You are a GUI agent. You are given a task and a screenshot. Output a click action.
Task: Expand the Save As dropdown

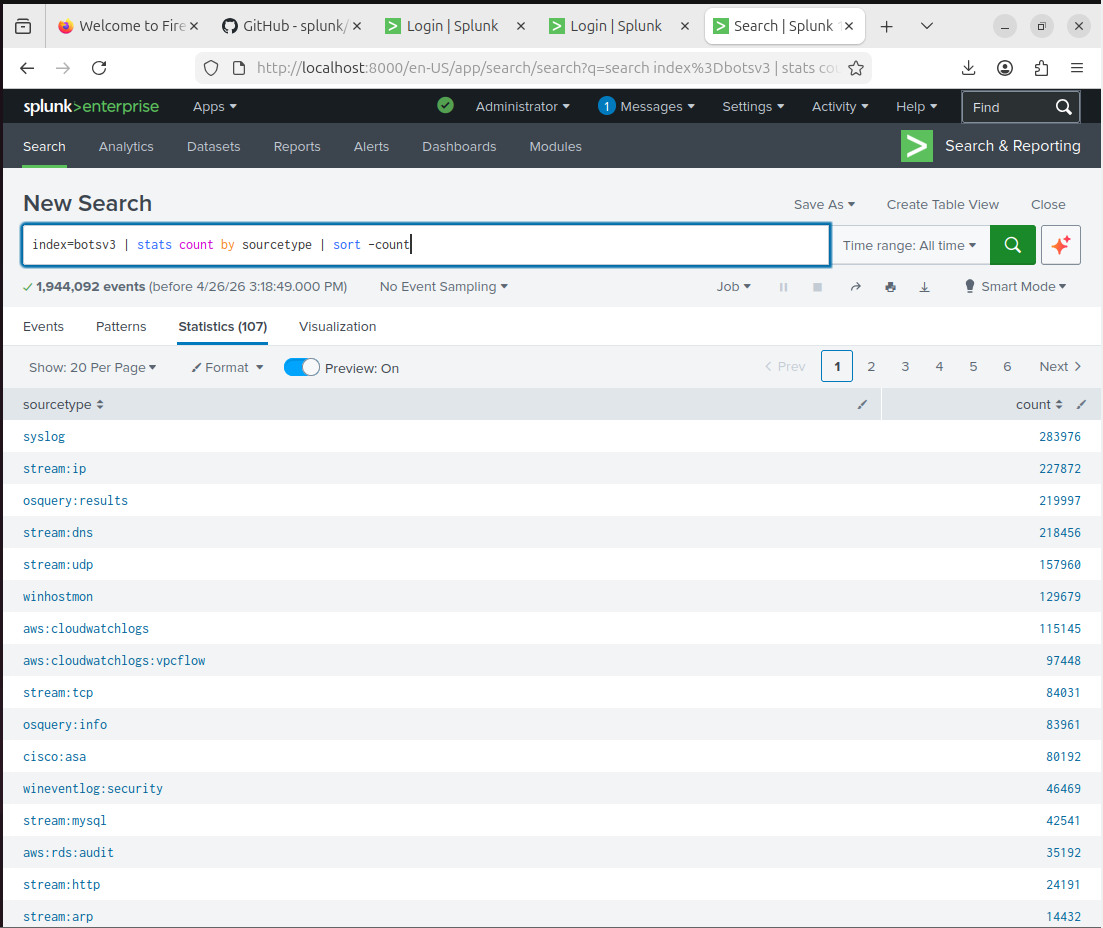824,205
